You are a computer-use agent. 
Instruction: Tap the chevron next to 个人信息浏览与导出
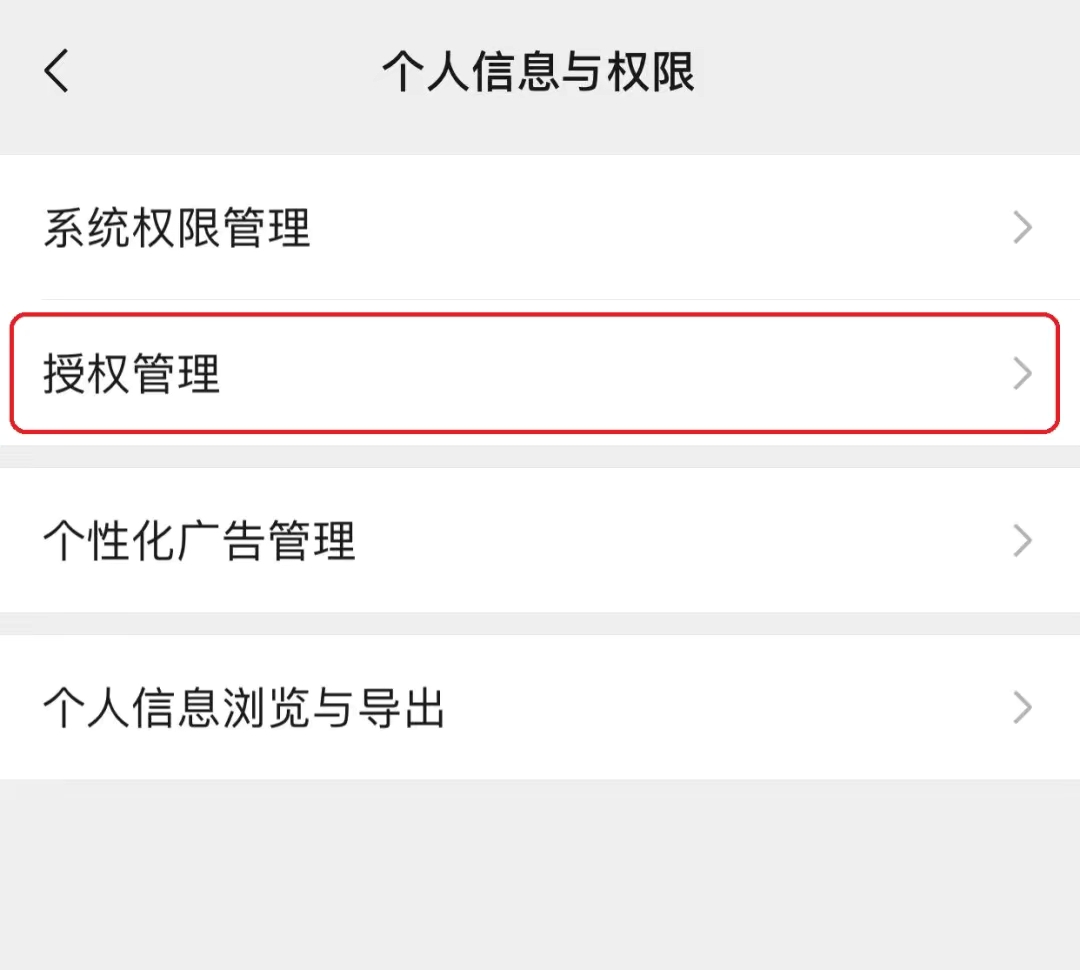click(x=1022, y=707)
